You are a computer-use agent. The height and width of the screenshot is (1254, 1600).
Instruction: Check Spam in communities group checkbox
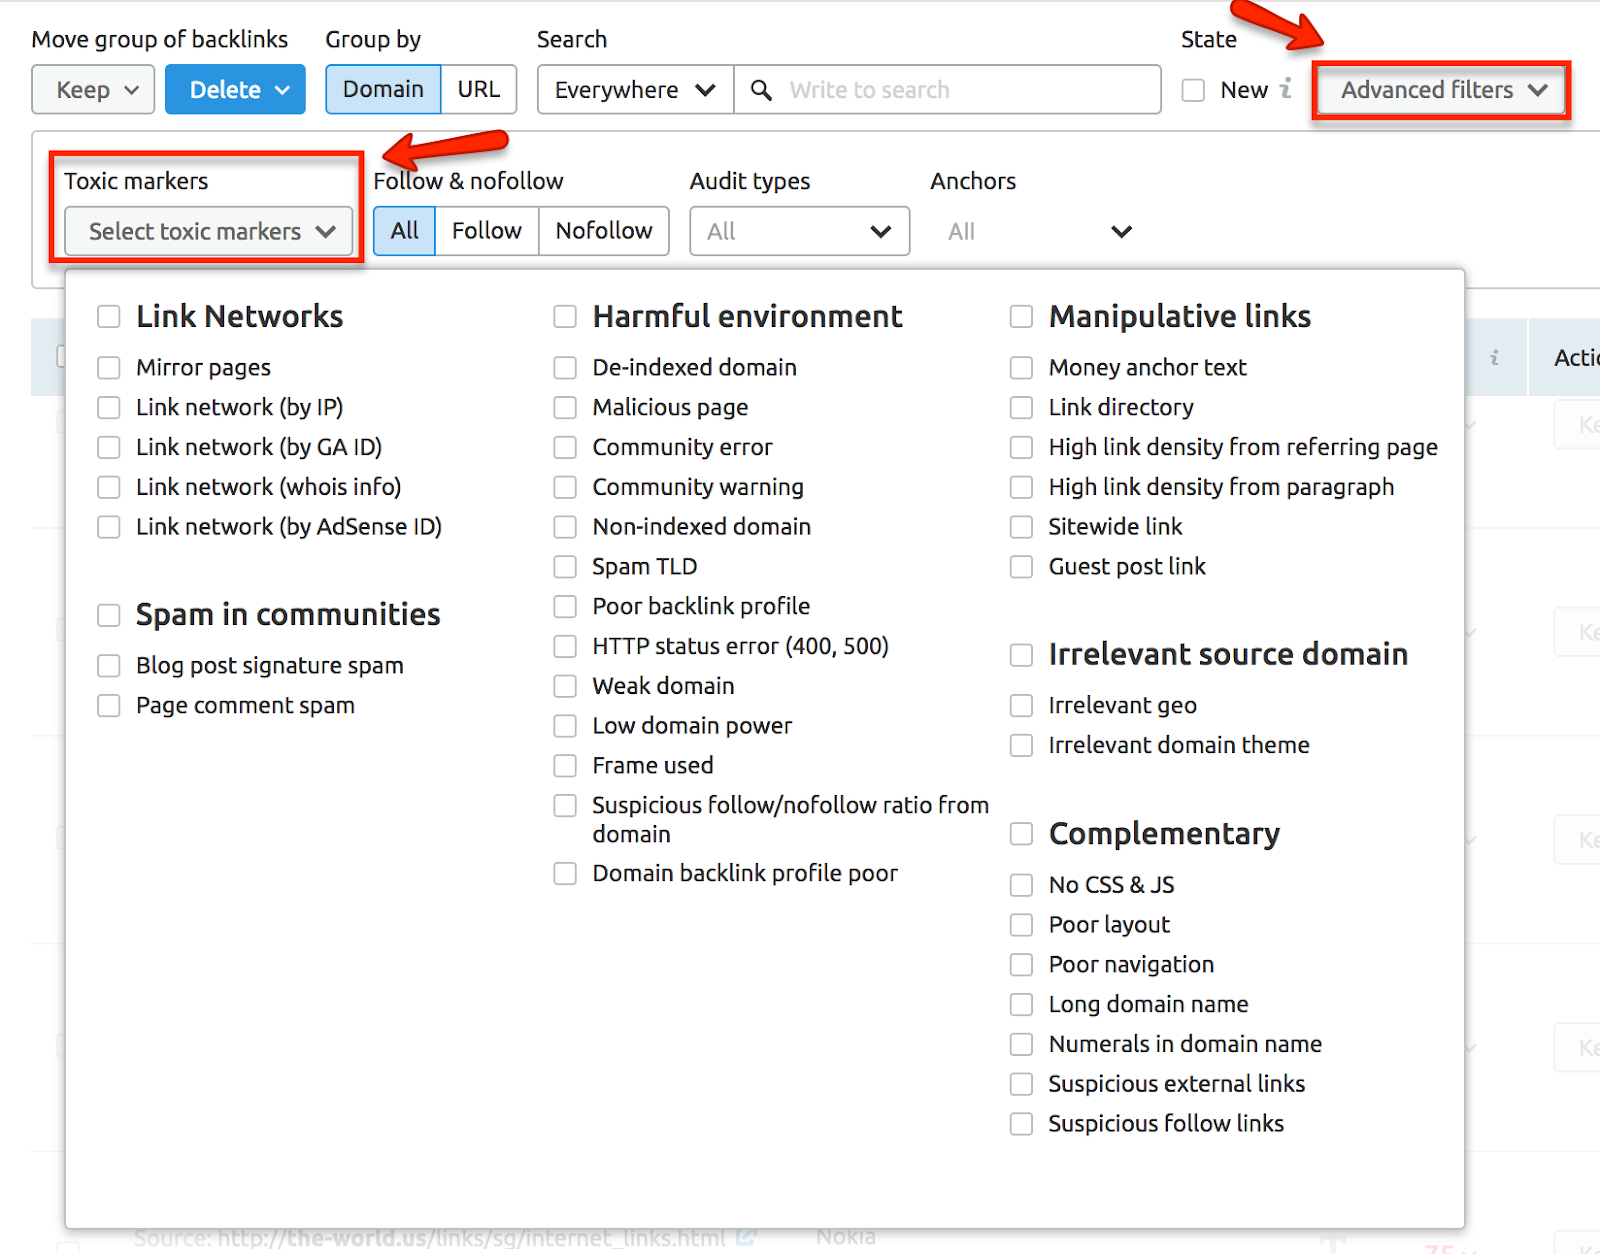pyautogui.click(x=109, y=615)
